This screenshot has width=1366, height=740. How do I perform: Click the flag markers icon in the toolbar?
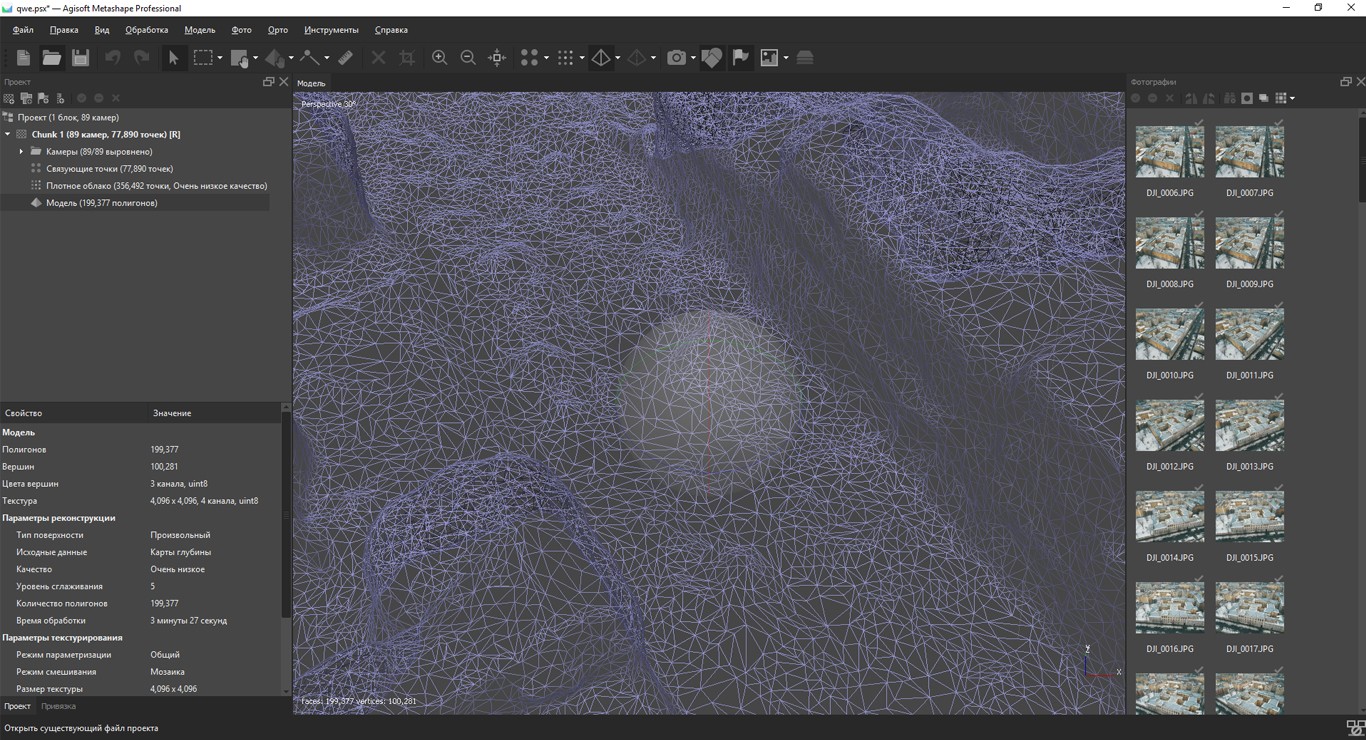(740, 58)
